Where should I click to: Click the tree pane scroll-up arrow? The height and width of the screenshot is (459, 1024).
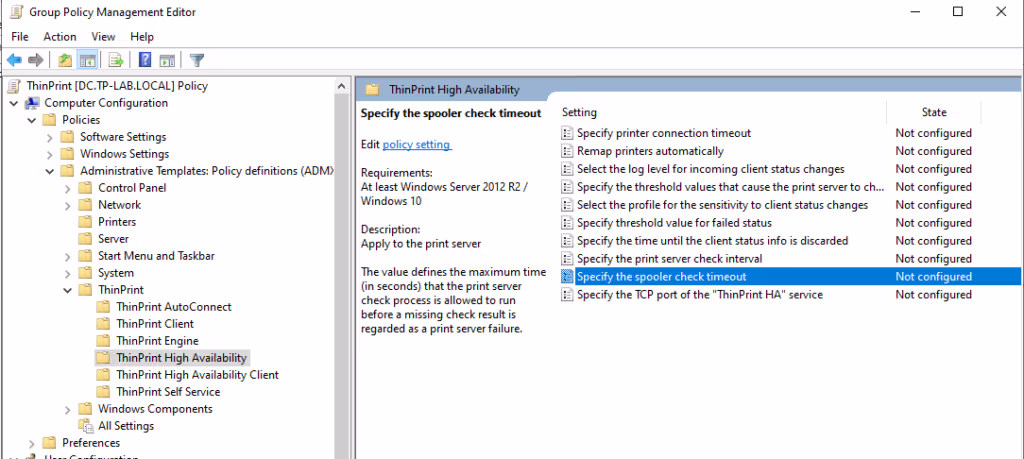(341, 86)
